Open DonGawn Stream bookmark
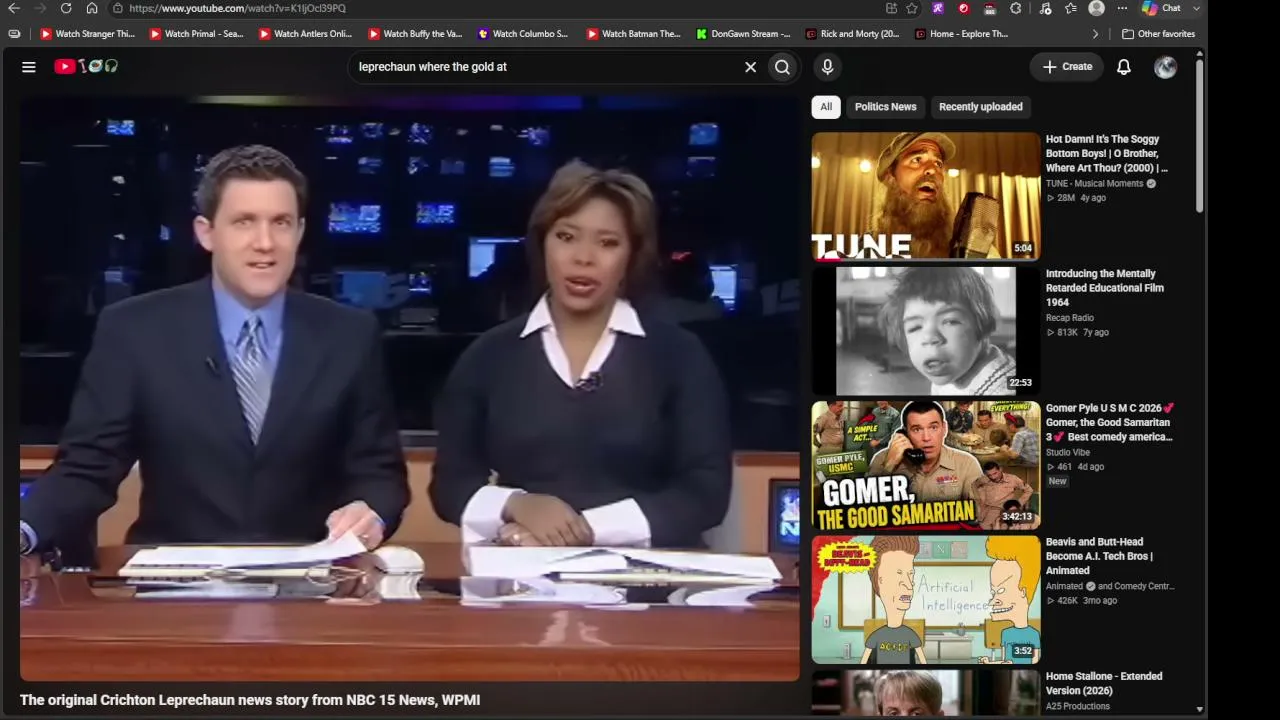The height and width of the screenshot is (720, 1280). 743,34
